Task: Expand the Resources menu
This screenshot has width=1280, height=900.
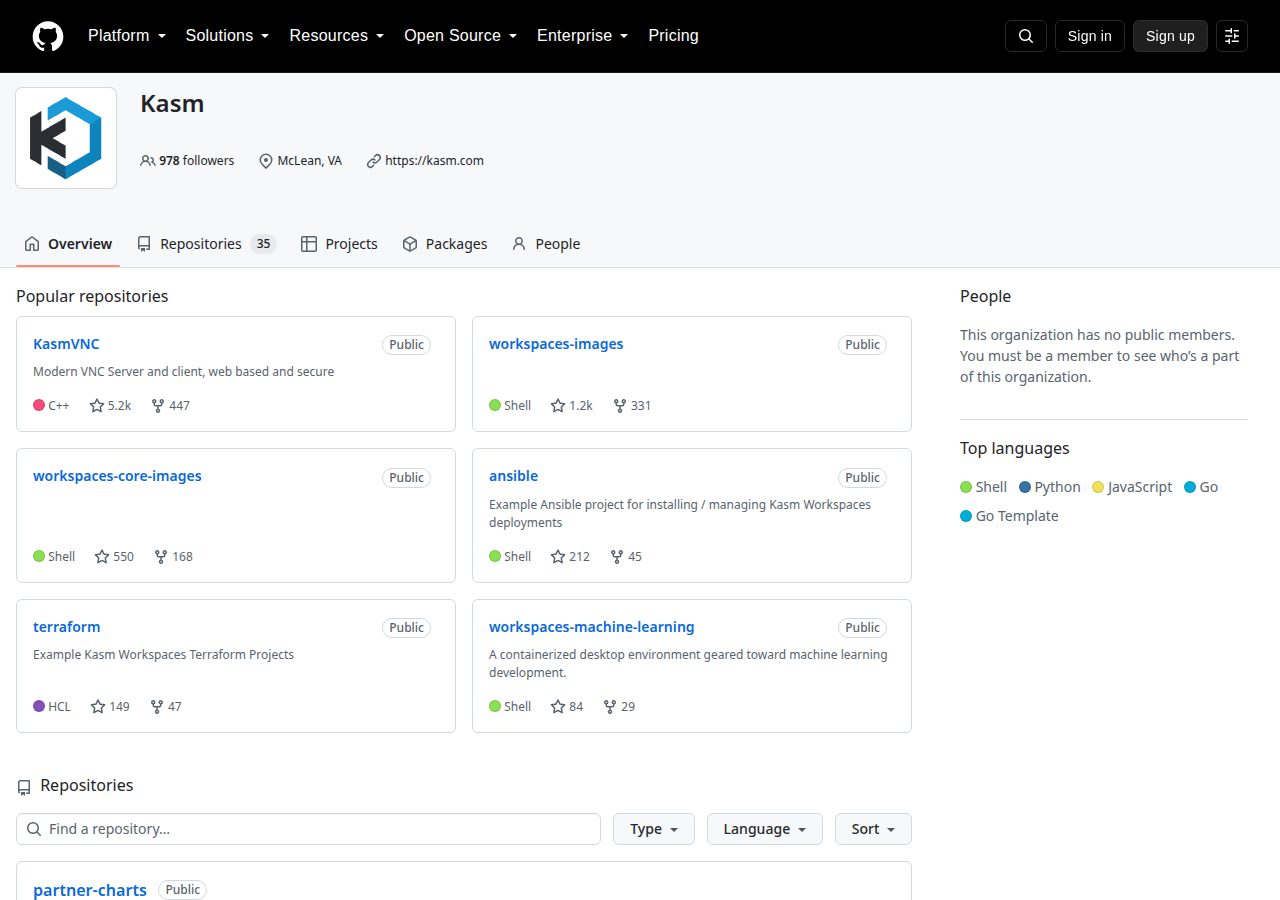Action: (x=337, y=36)
